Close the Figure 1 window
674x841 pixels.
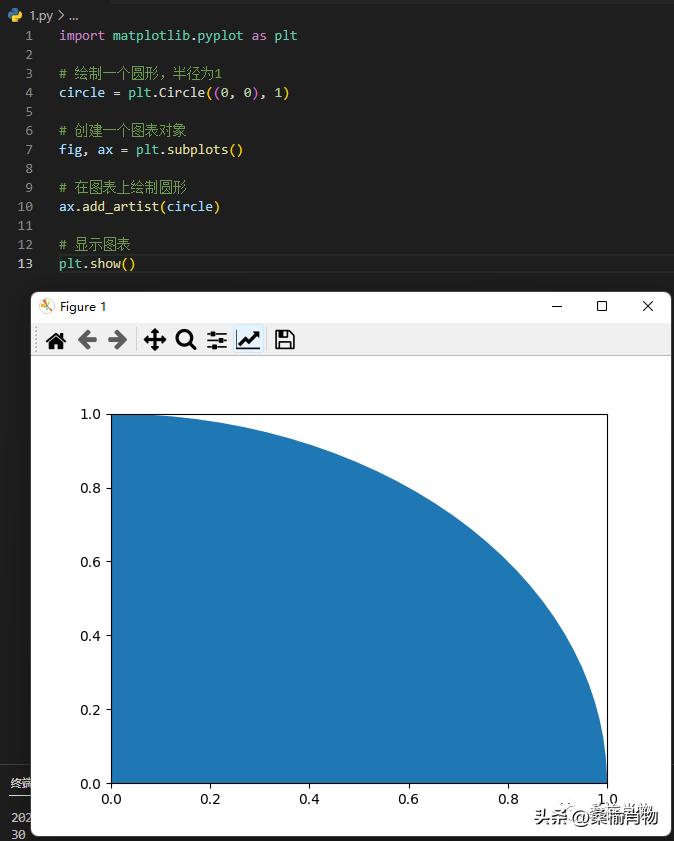(x=647, y=306)
